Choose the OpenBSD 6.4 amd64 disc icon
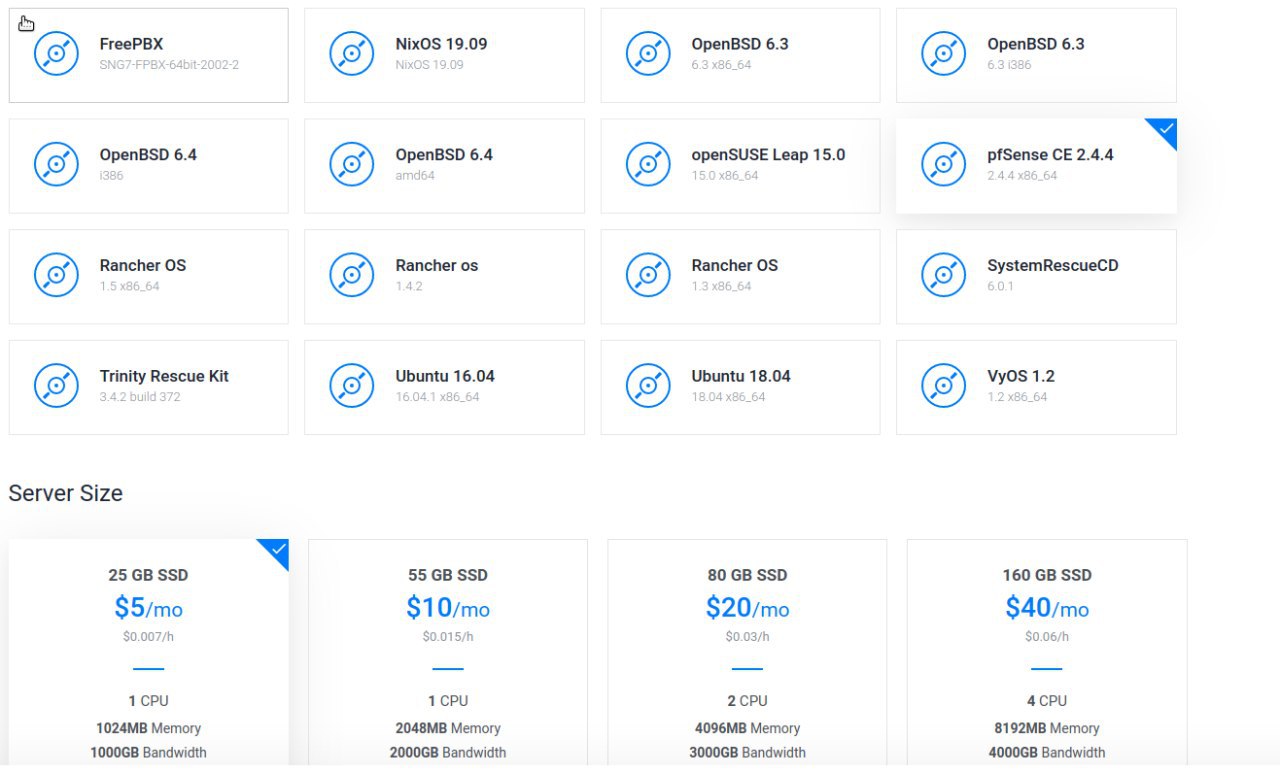This screenshot has width=1280, height=773. pos(352,165)
